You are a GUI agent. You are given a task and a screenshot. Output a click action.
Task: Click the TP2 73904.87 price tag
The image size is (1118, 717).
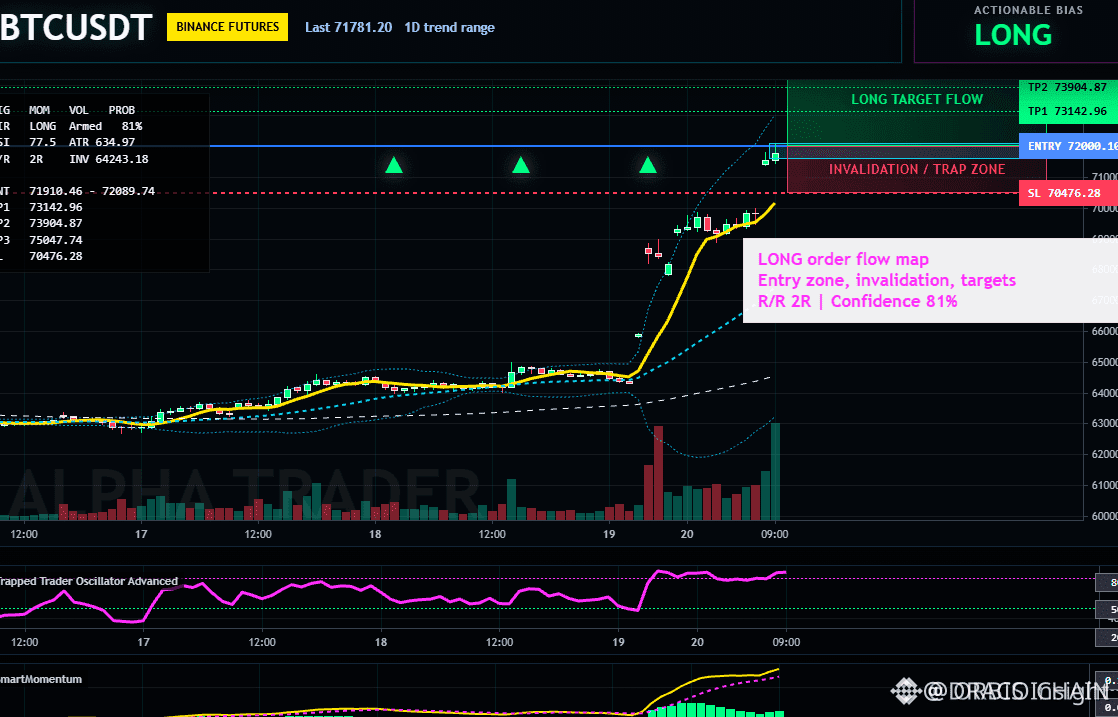click(1067, 88)
